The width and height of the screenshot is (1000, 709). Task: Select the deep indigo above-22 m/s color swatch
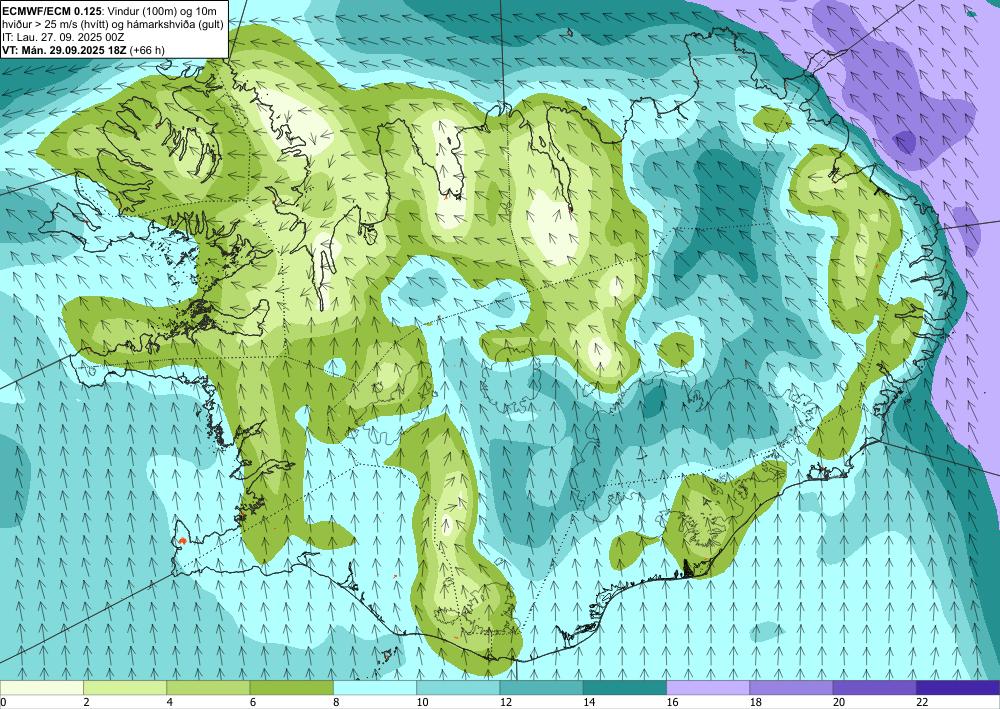[958, 688]
